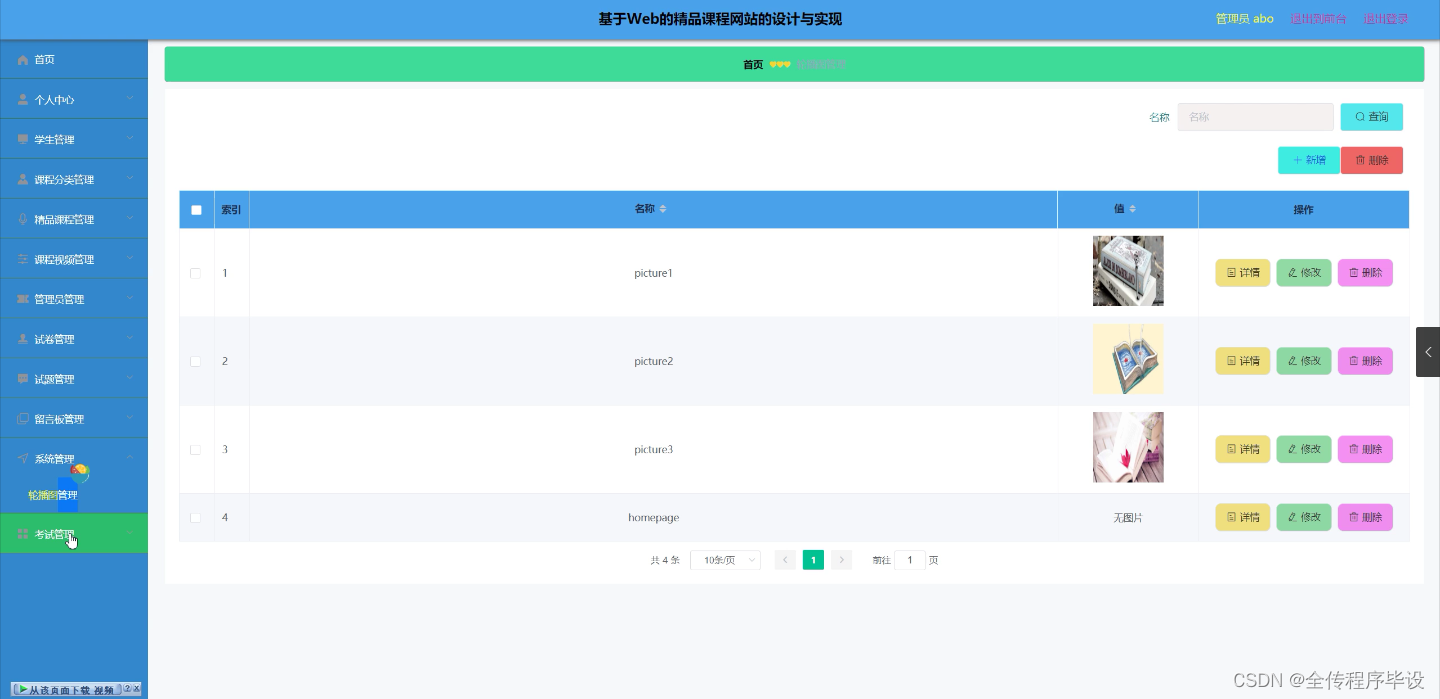
Task: Click the person icon beside 个人中心
Action: (x=23, y=100)
